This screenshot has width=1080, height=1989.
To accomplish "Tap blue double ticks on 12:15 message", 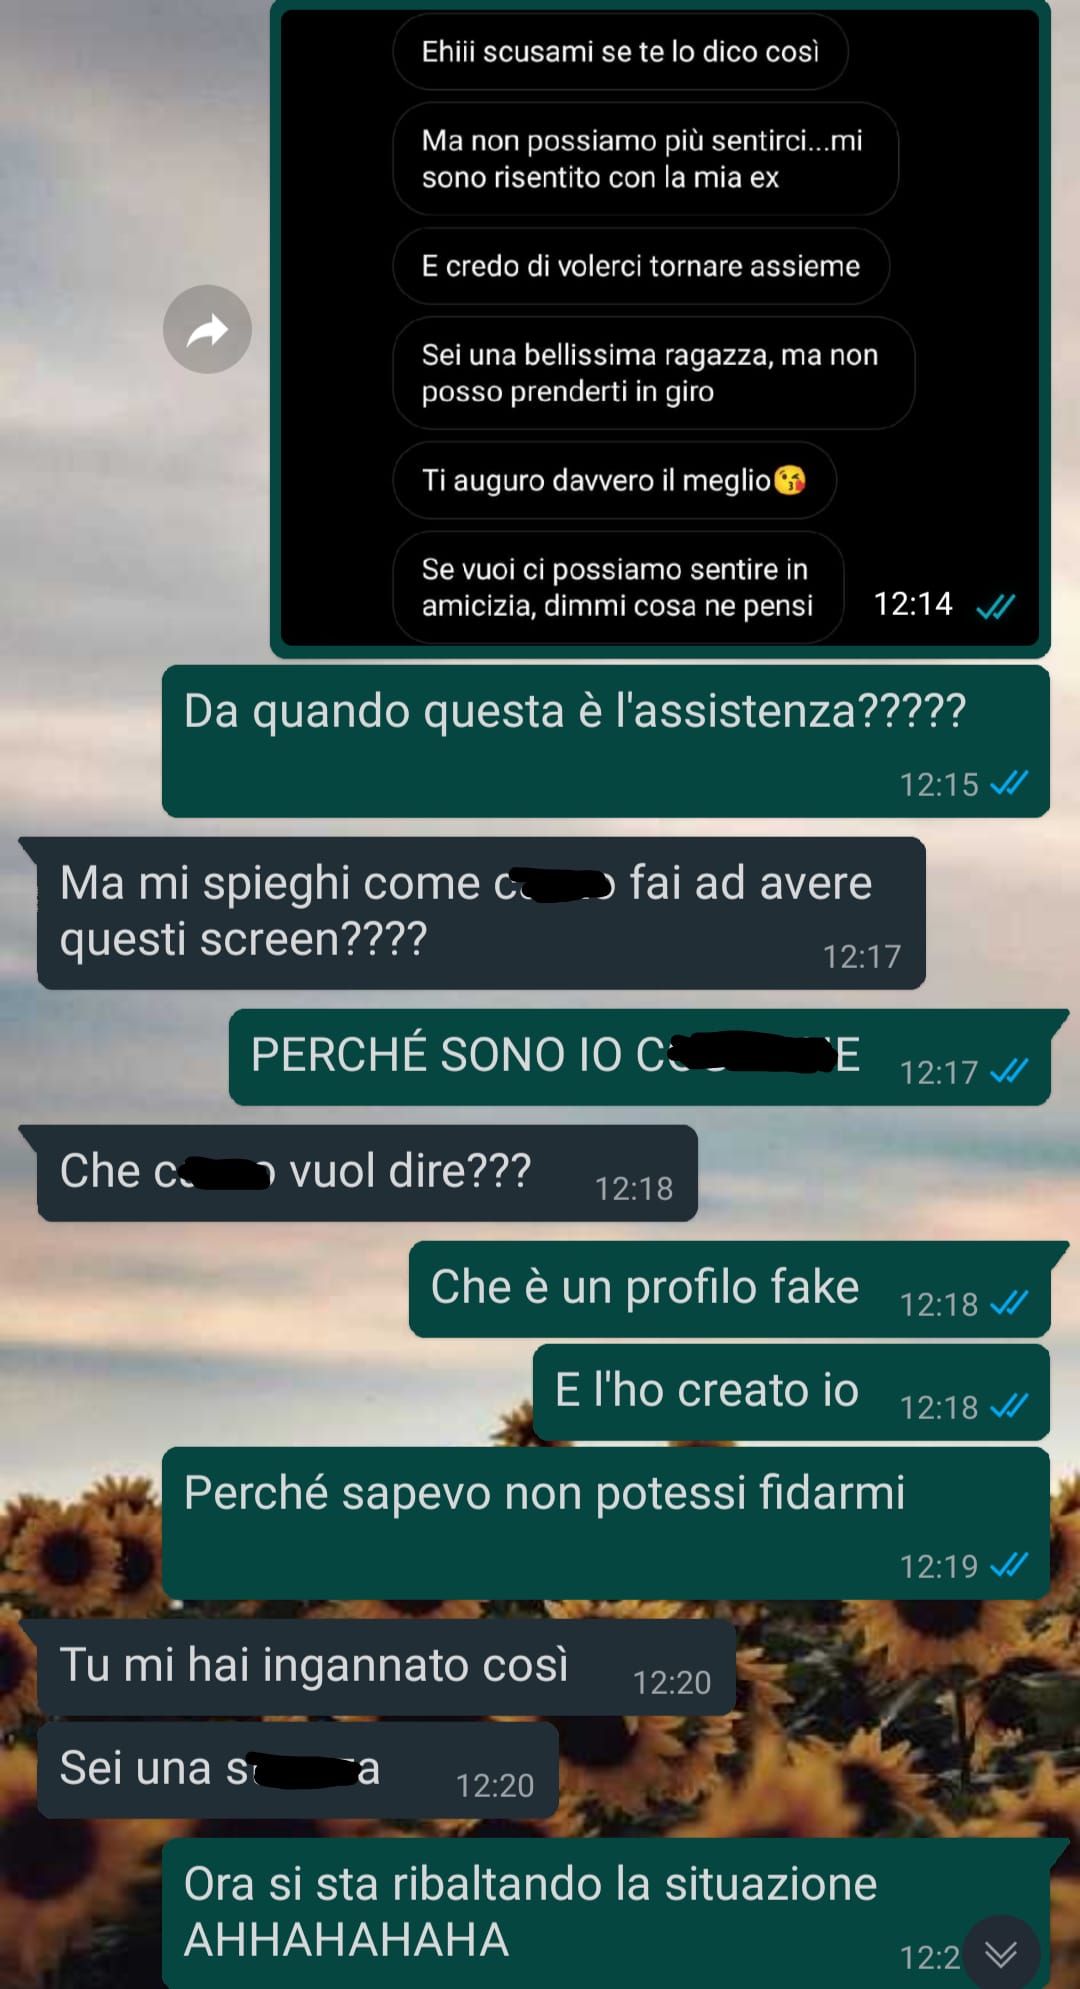I will (1009, 783).
